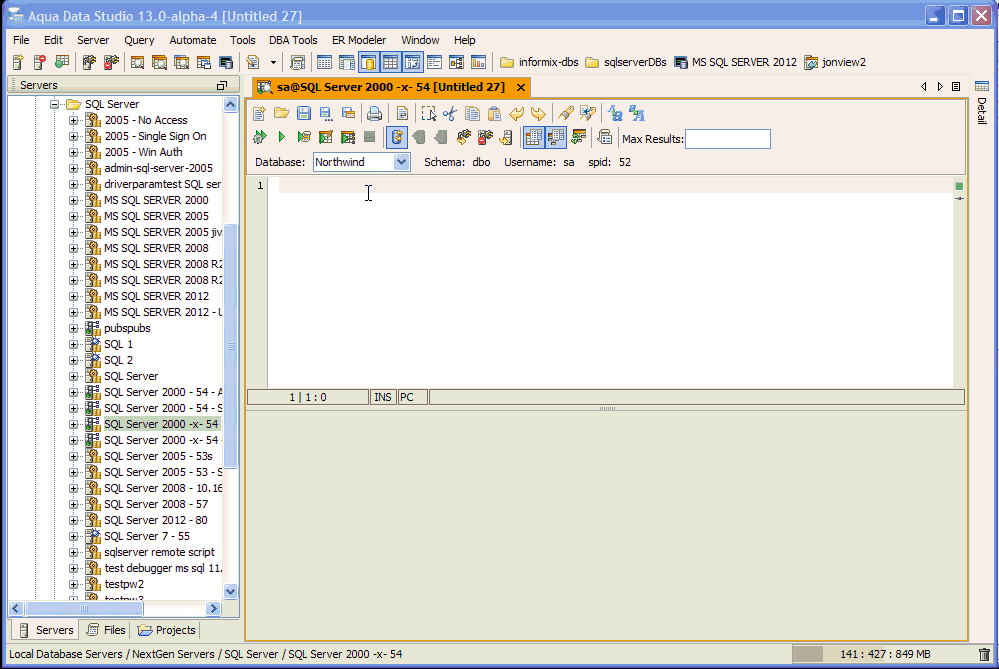This screenshot has width=999, height=669.
Task: Open the ER Modeler menu
Action: tap(359, 40)
